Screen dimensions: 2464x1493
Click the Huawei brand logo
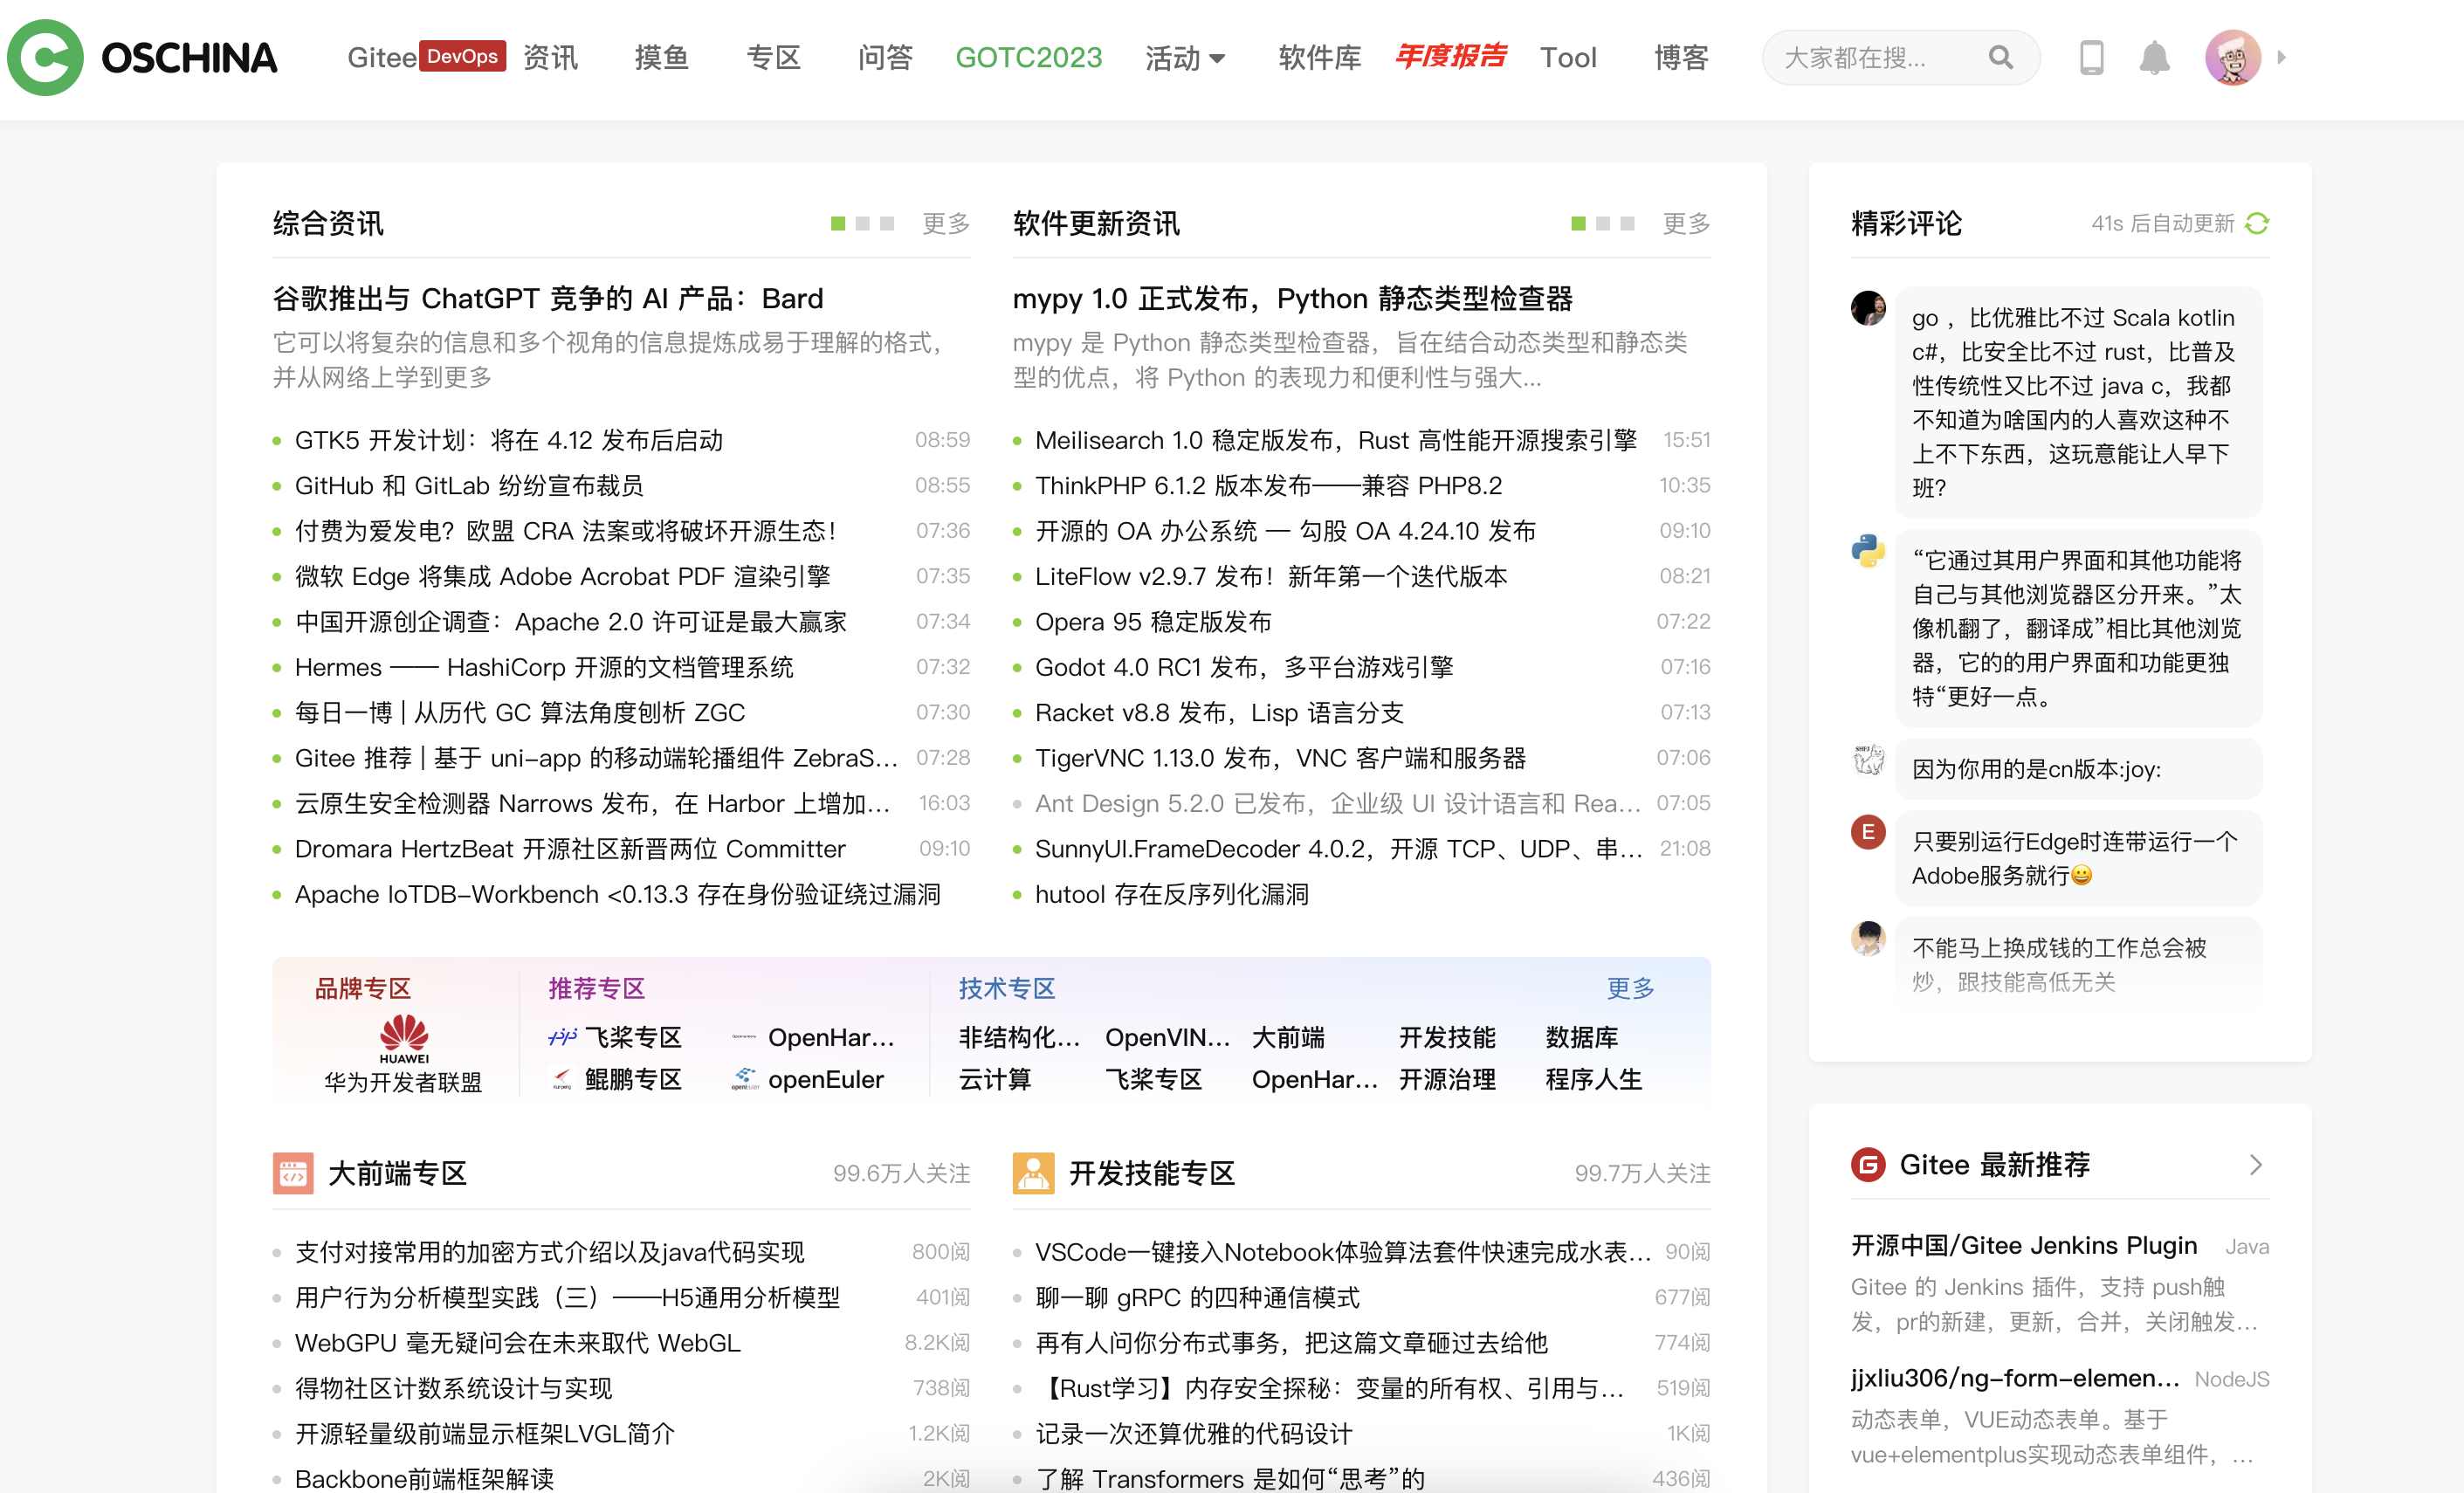pos(404,1038)
